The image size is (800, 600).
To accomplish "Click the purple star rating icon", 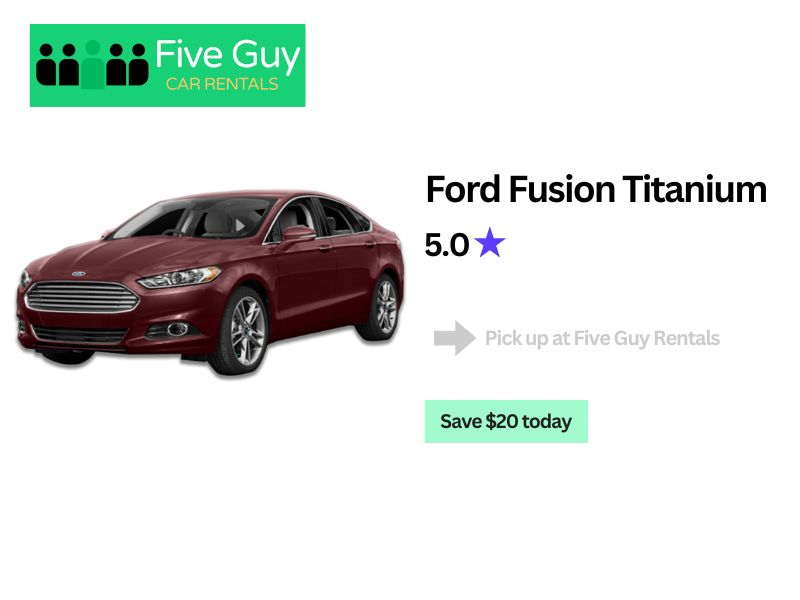I will [x=489, y=242].
